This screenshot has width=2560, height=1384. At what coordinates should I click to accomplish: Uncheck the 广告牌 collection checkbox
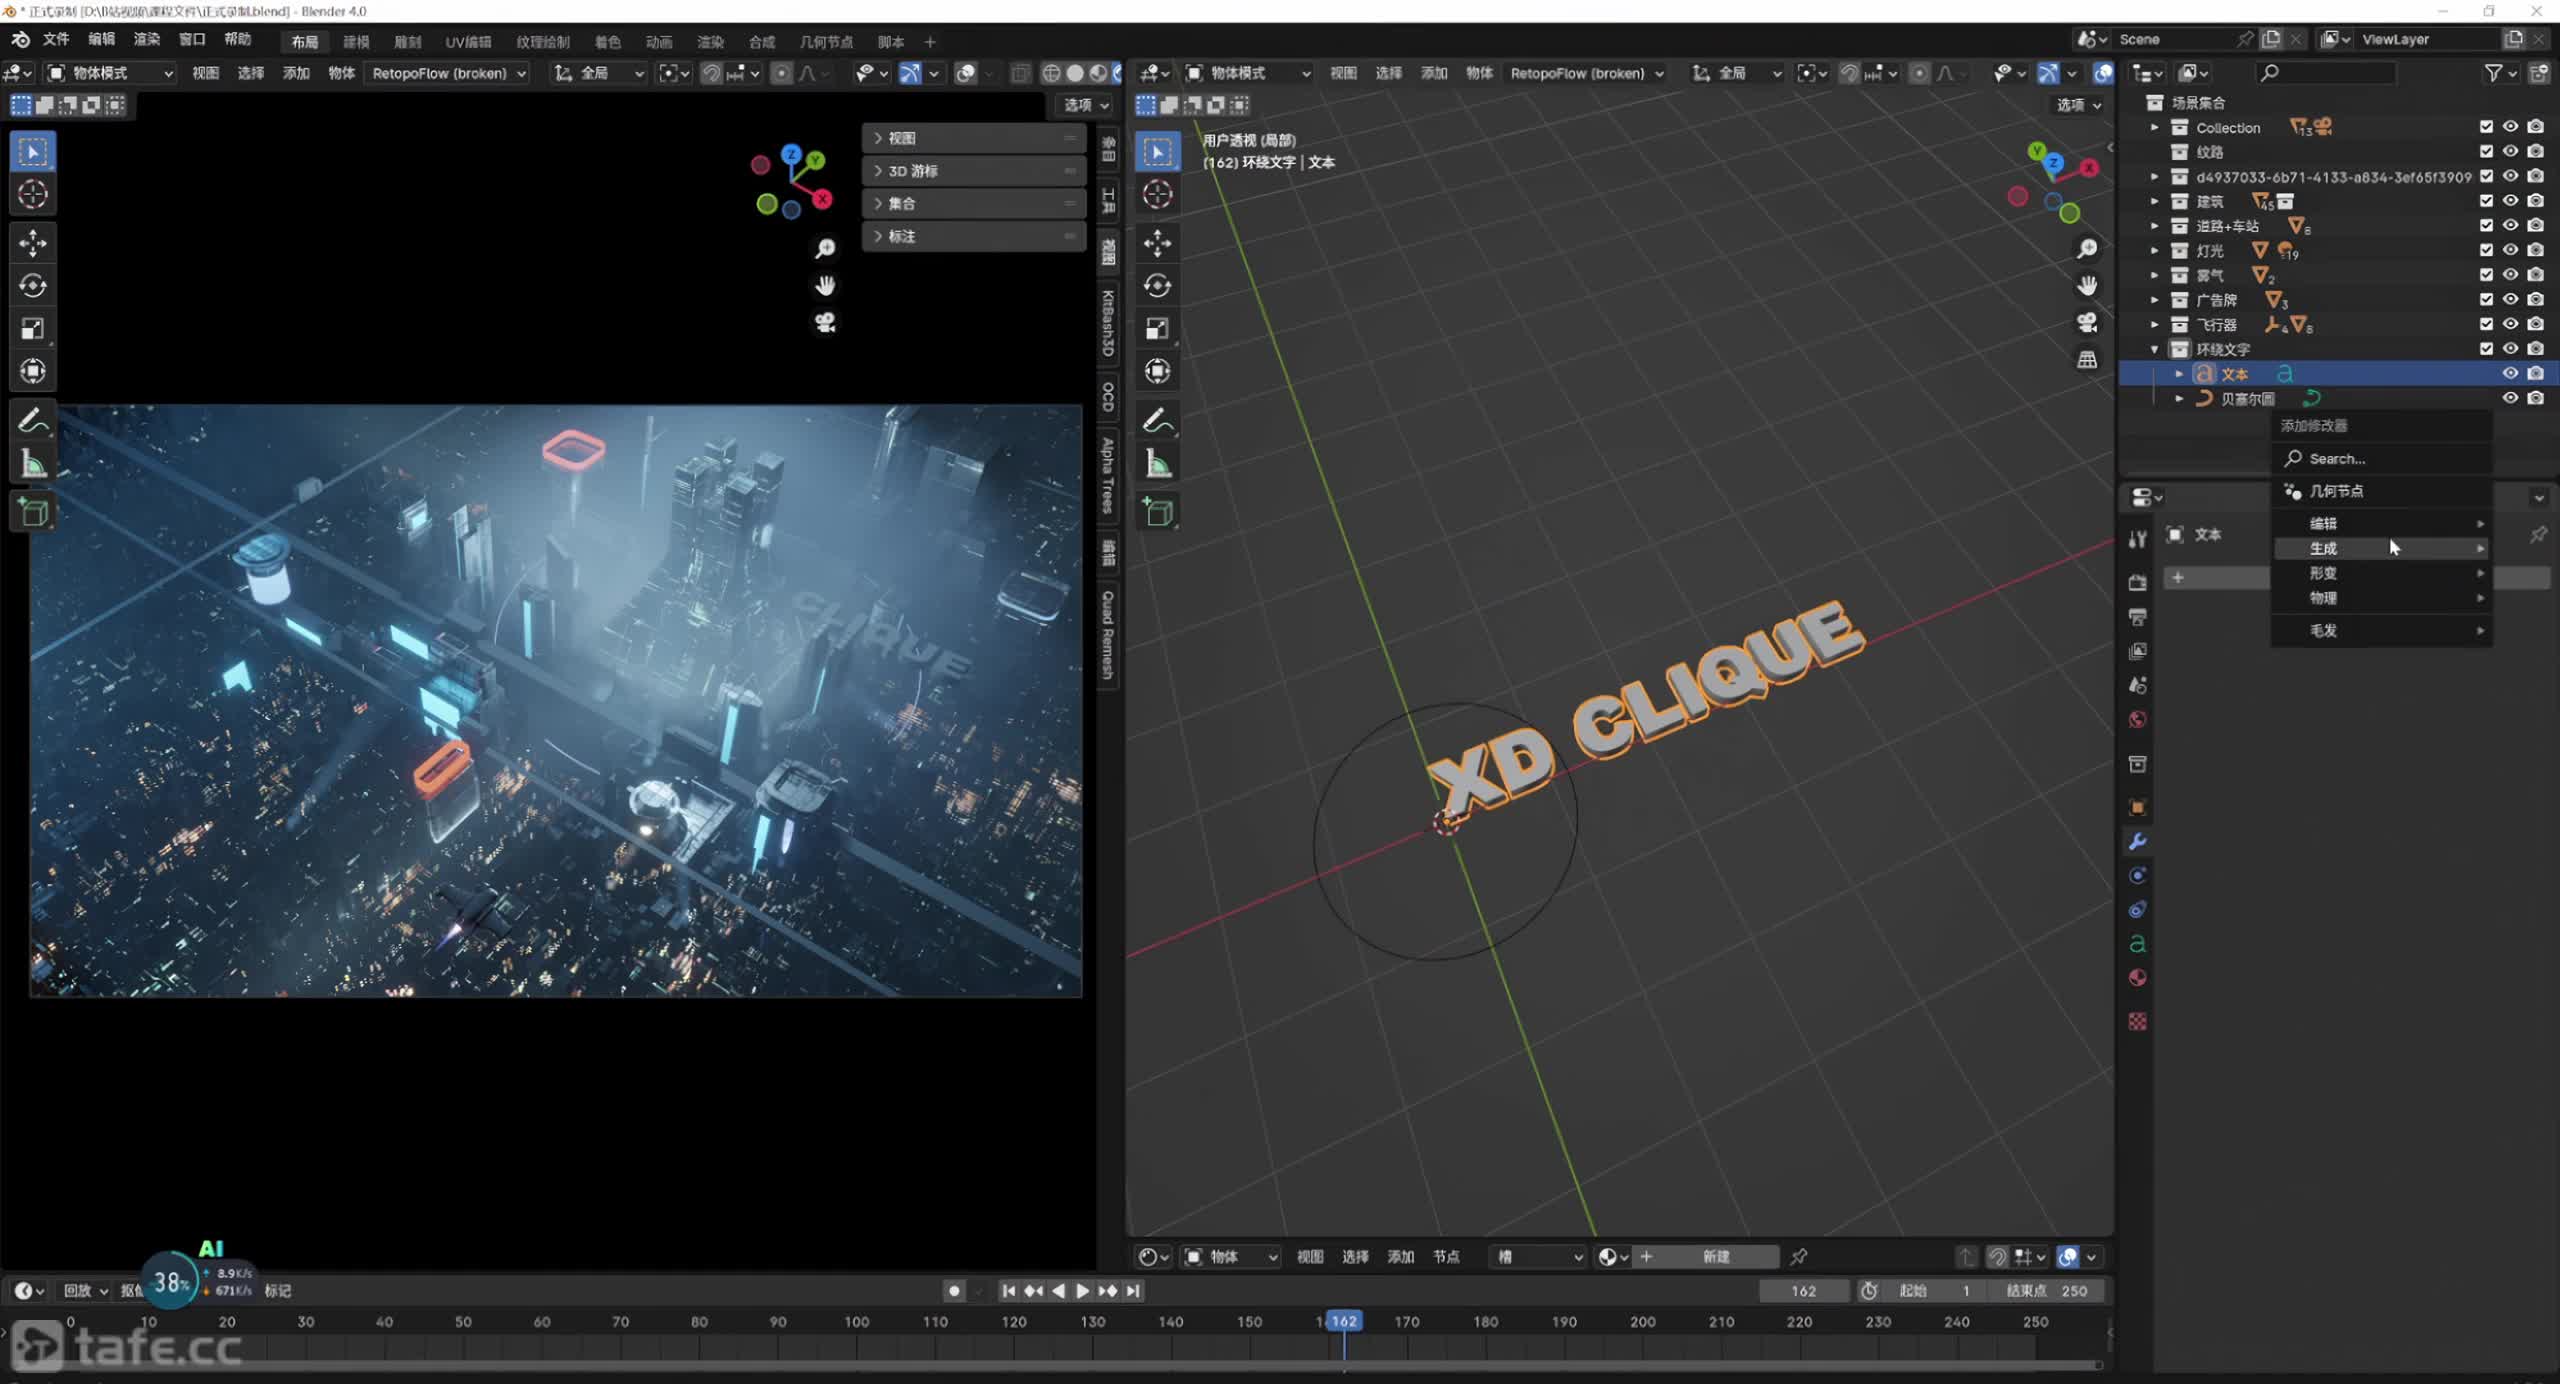(x=2486, y=299)
